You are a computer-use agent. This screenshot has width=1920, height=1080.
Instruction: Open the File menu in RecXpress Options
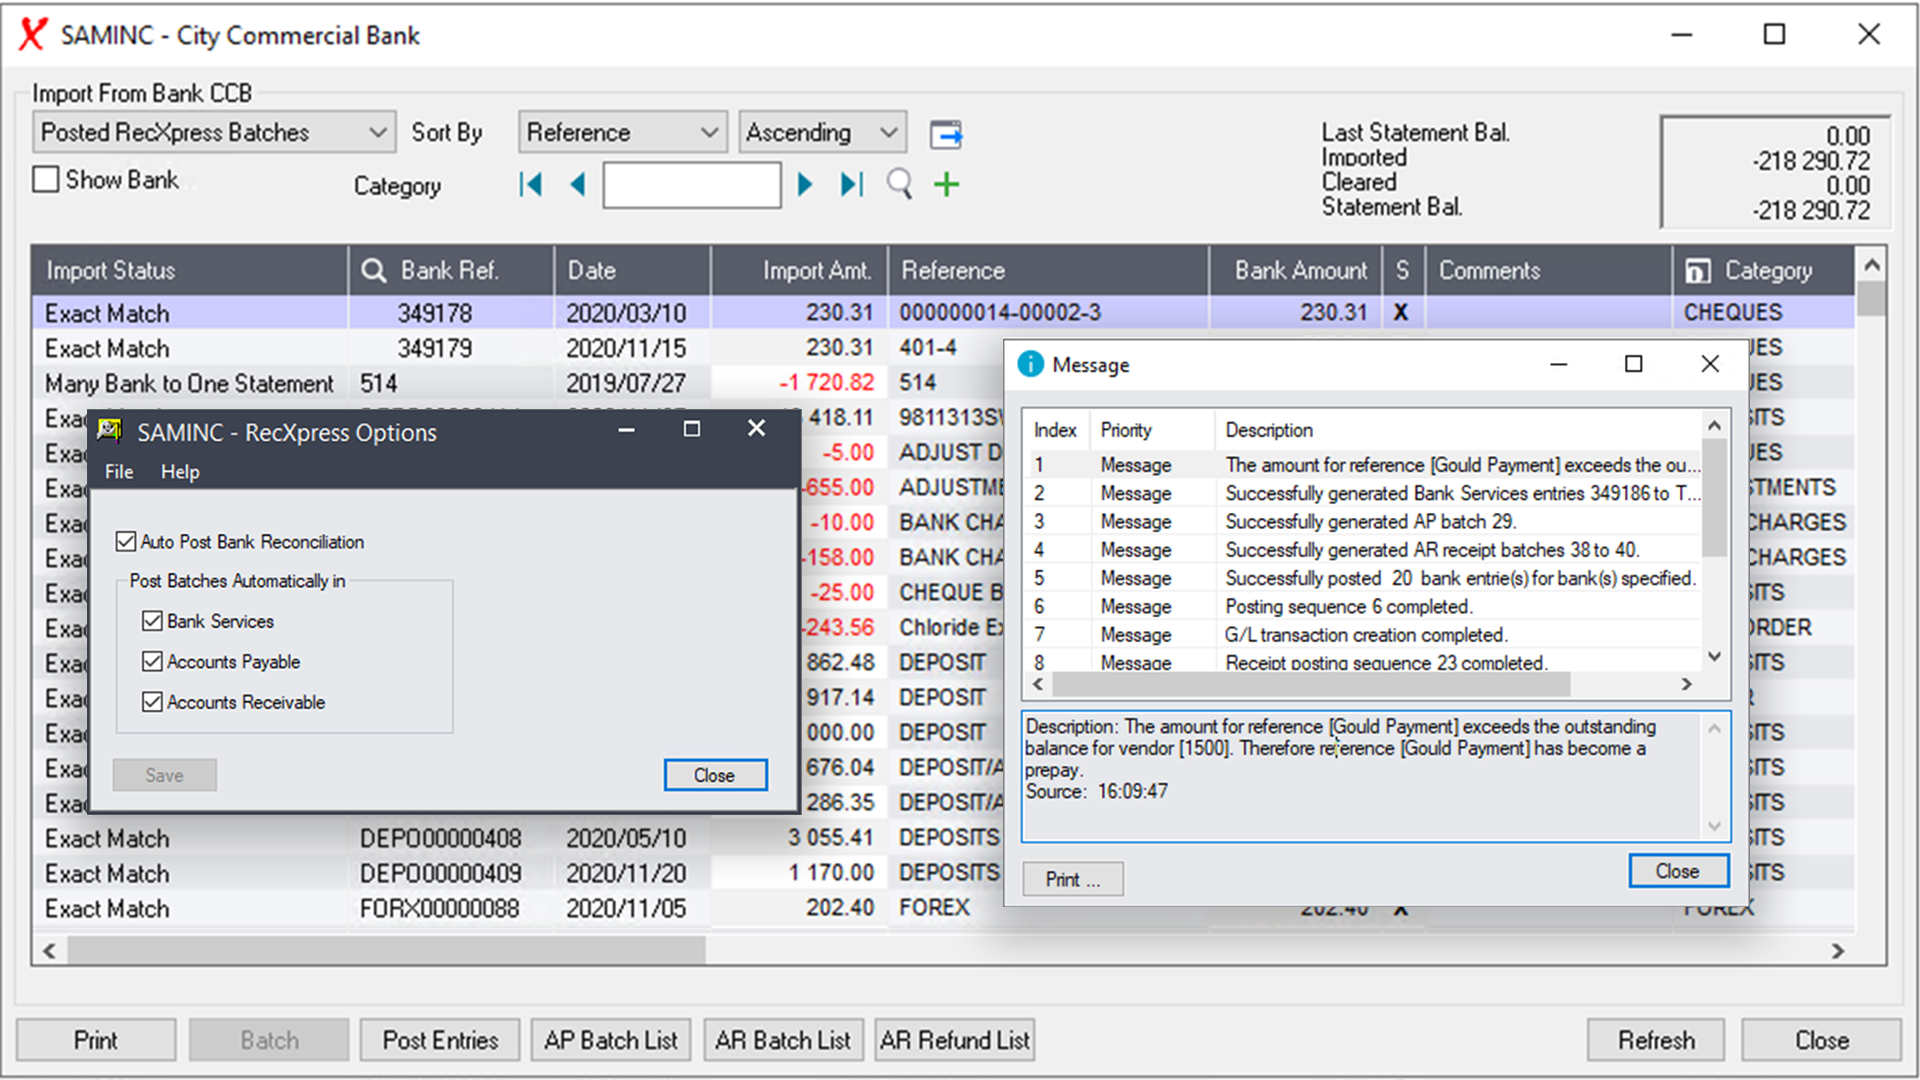pos(118,471)
